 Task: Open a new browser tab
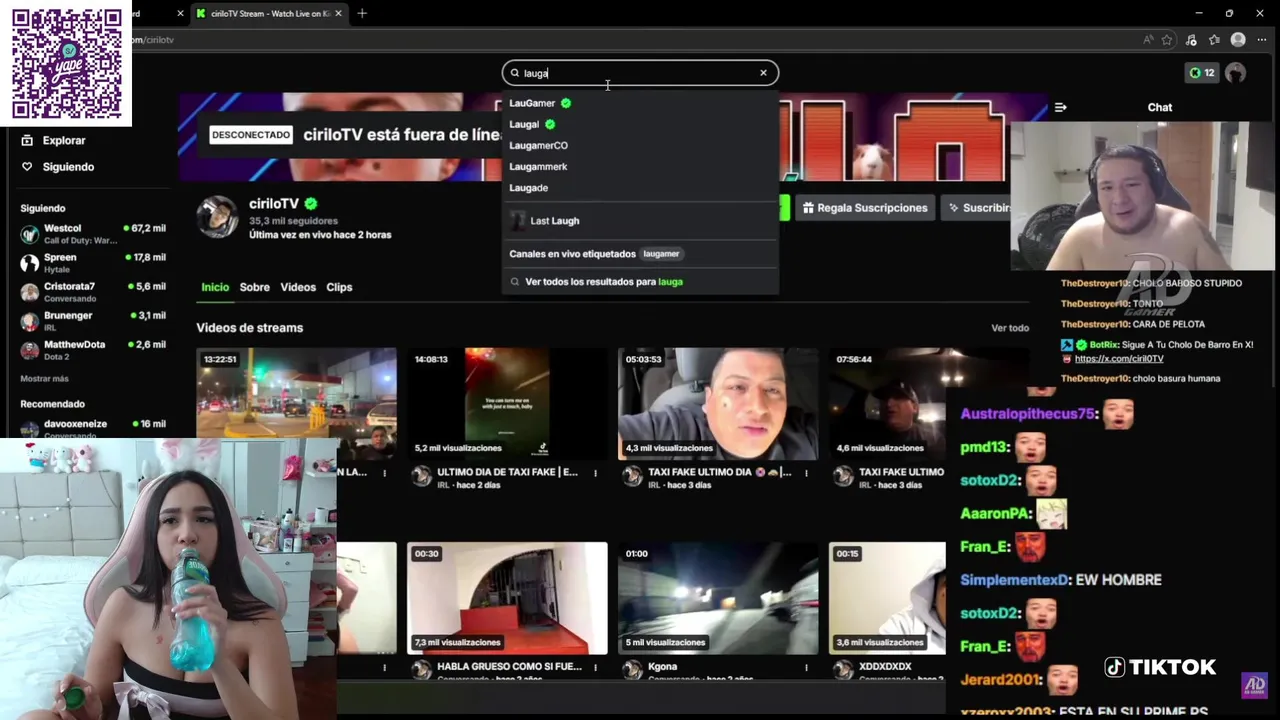pos(362,13)
